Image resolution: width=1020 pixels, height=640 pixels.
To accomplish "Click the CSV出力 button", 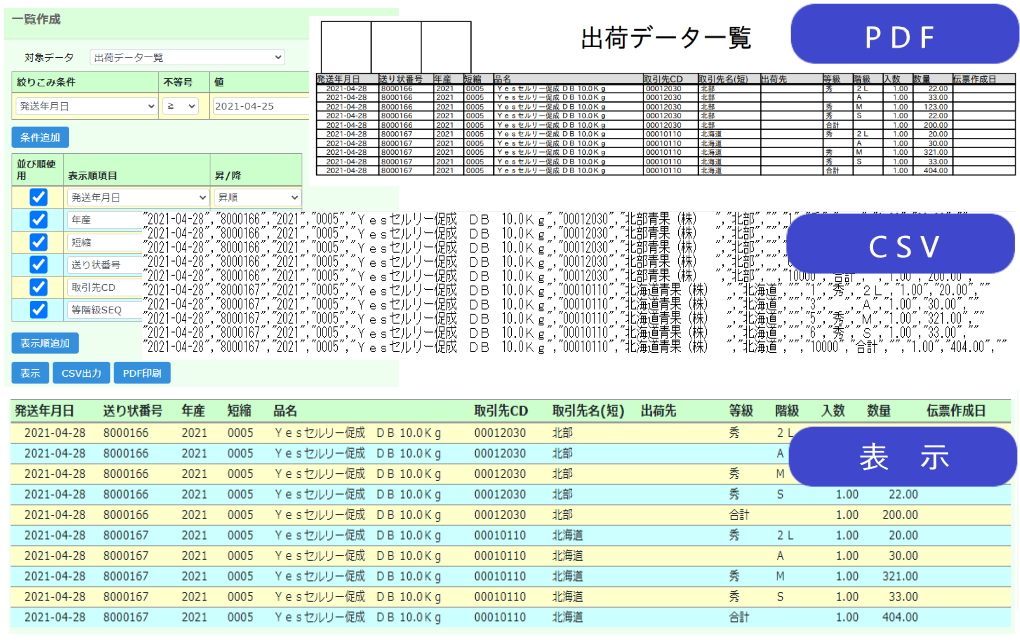I will coord(81,373).
